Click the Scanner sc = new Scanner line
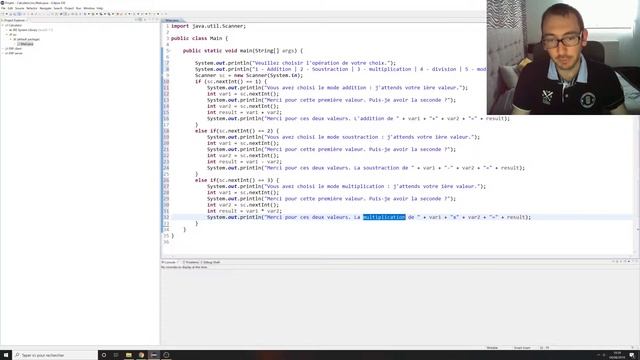 tap(249, 75)
